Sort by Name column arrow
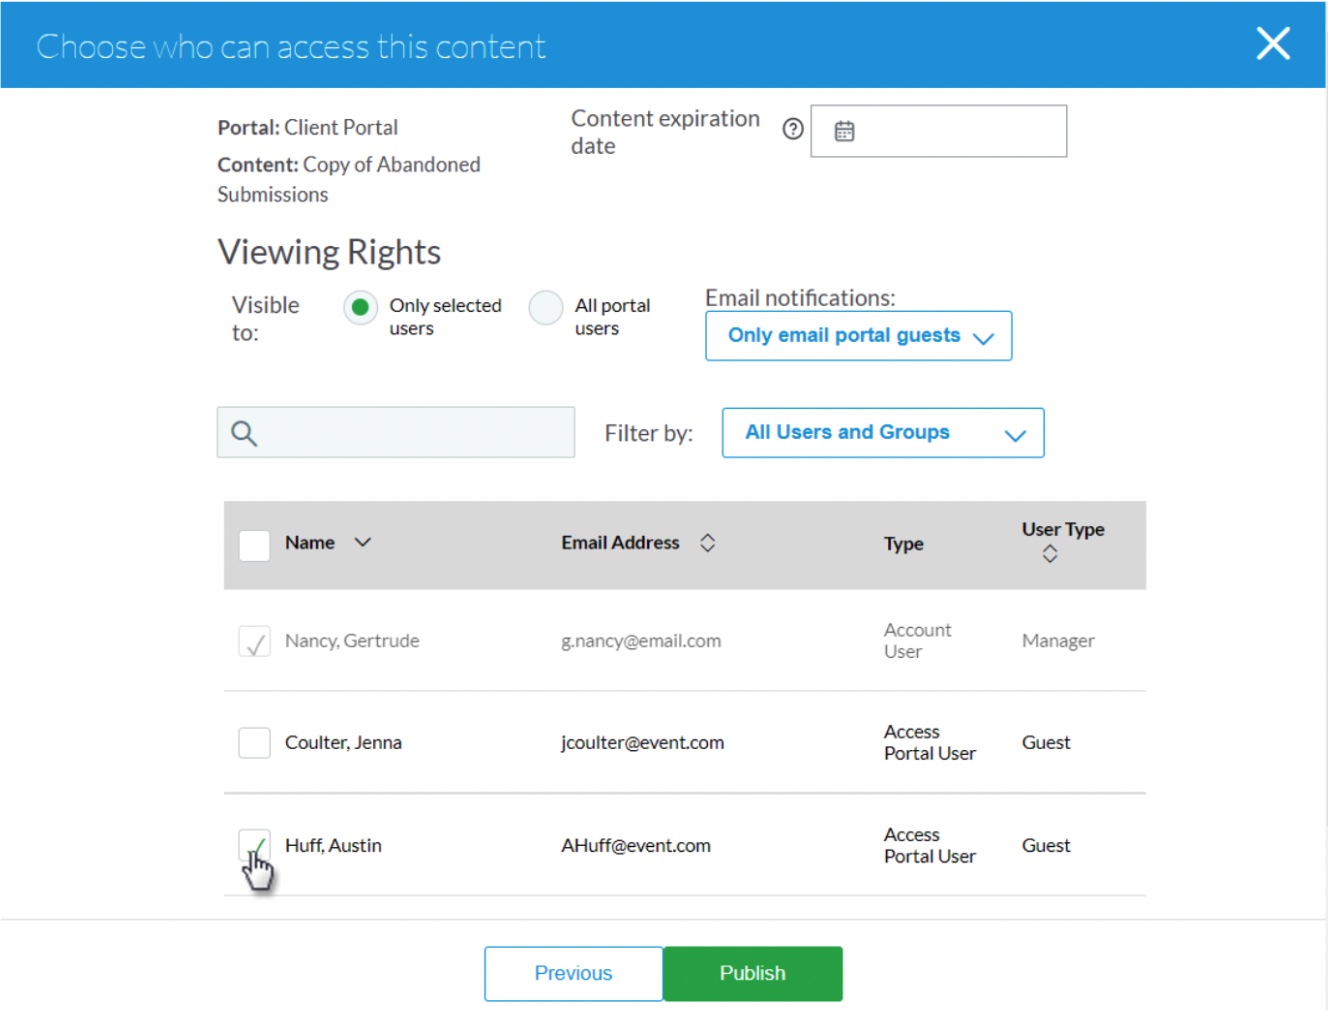Screen dimensions: 1328x1010 click(x=363, y=542)
